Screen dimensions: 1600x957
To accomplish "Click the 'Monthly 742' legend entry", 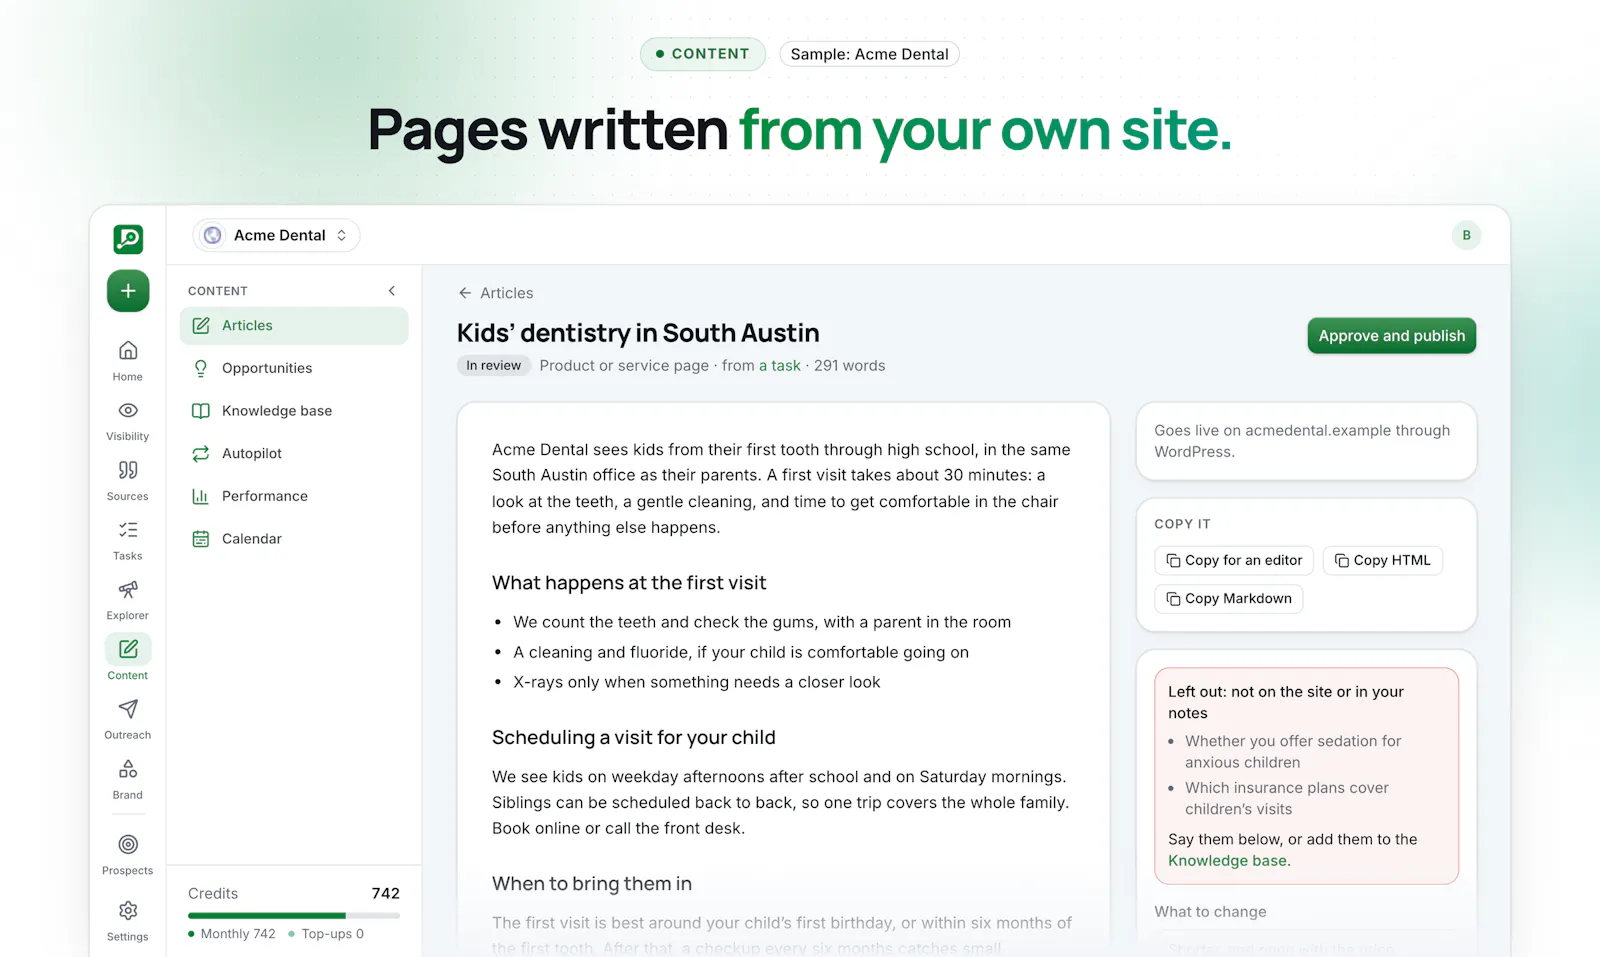I will [232, 934].
